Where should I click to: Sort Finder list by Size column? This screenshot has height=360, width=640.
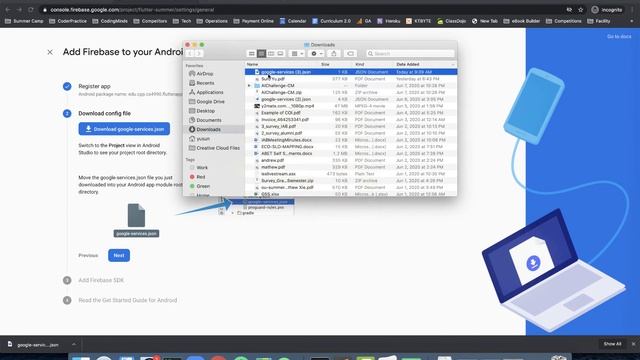(325, 64)
